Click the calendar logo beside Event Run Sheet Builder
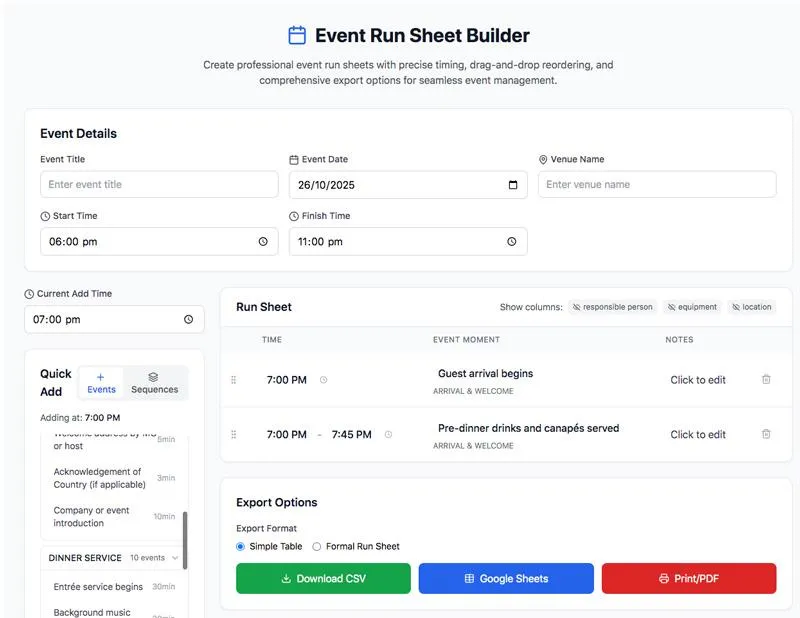Viewport: 800px width, 618px height. [297, 35]
